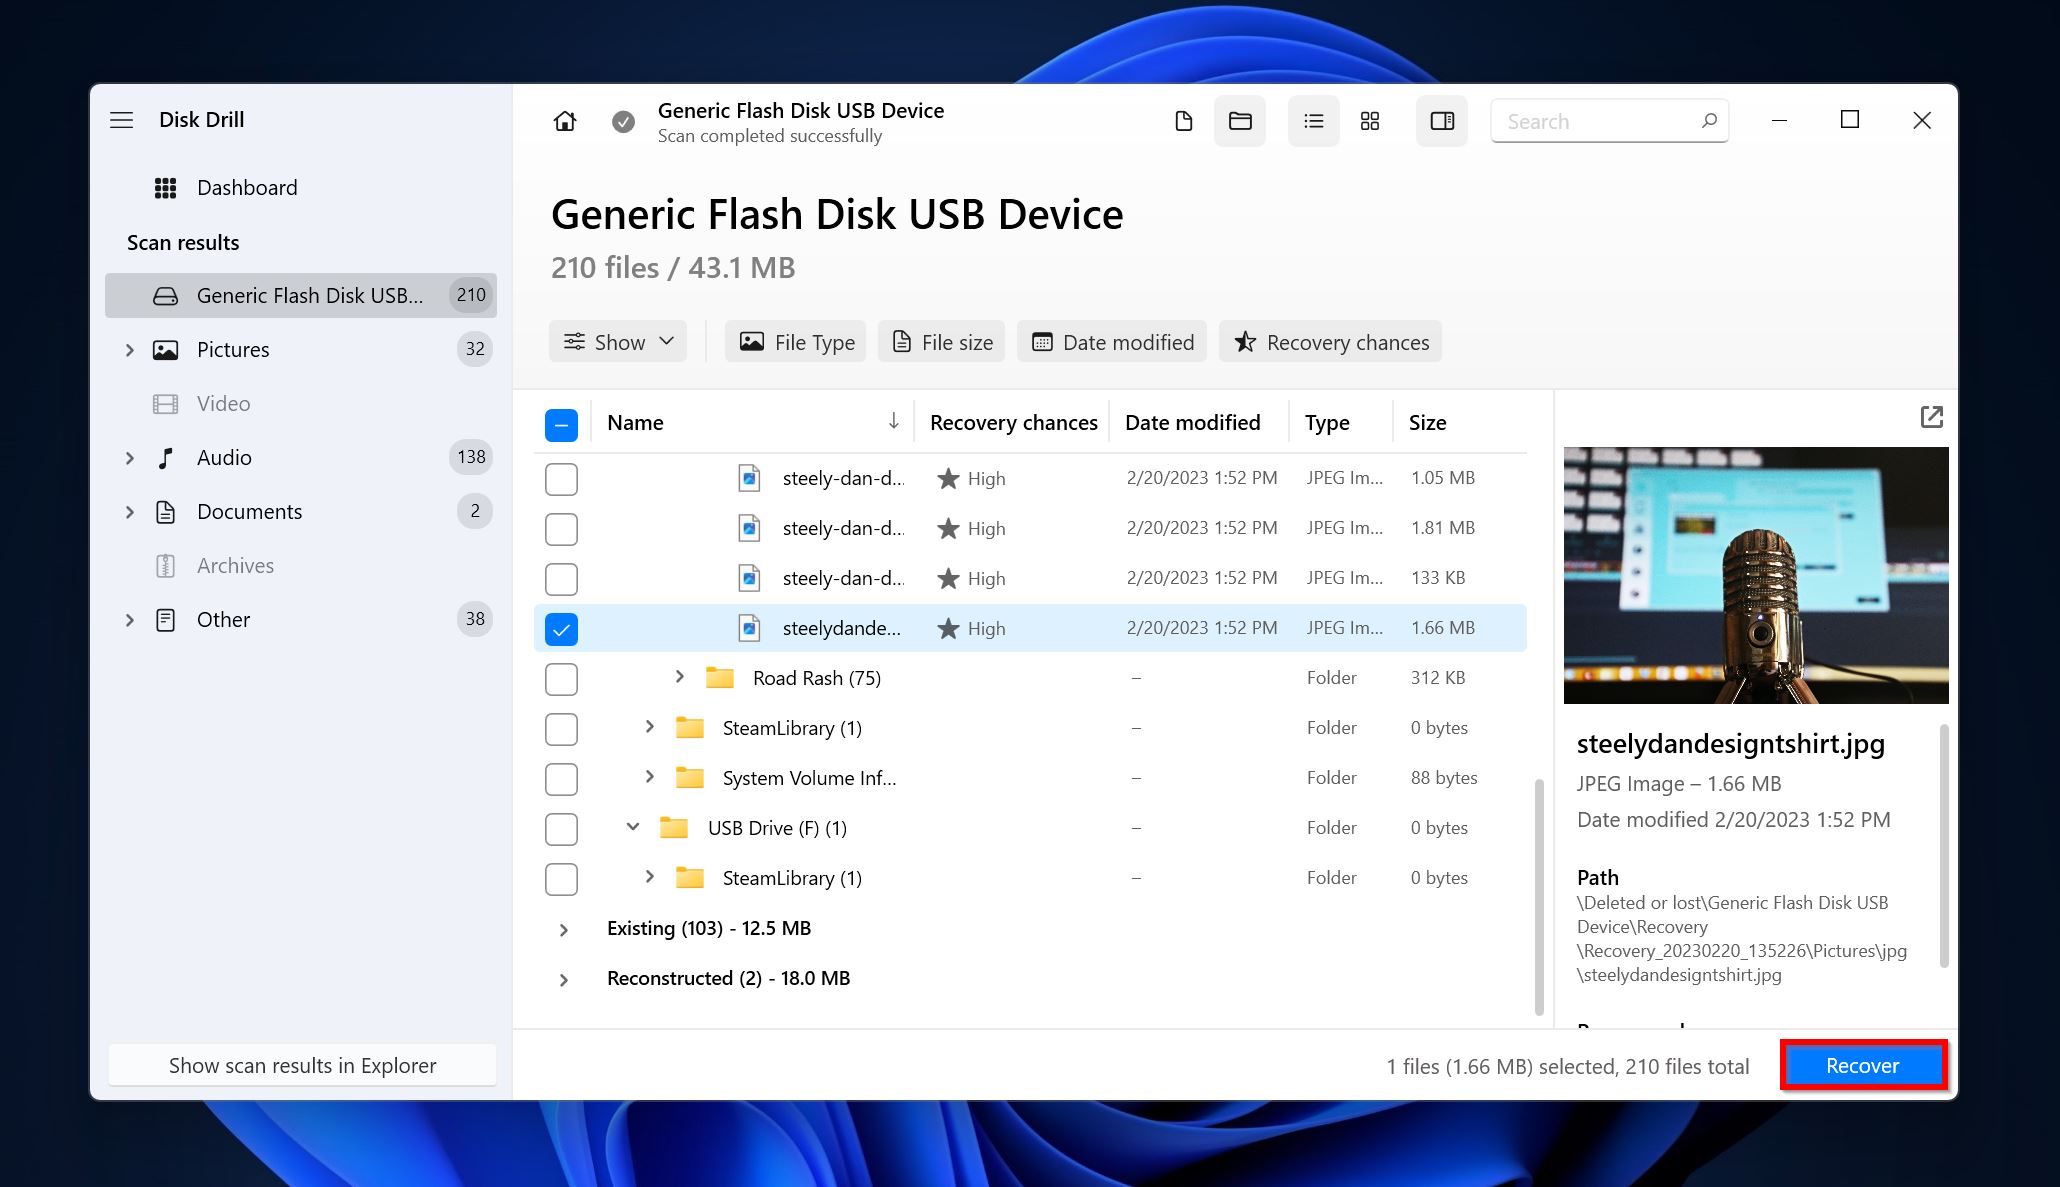This screenshot has height=1187, width=2060.
Task: Sort by Size column header
Action: tap(1427, 422)
